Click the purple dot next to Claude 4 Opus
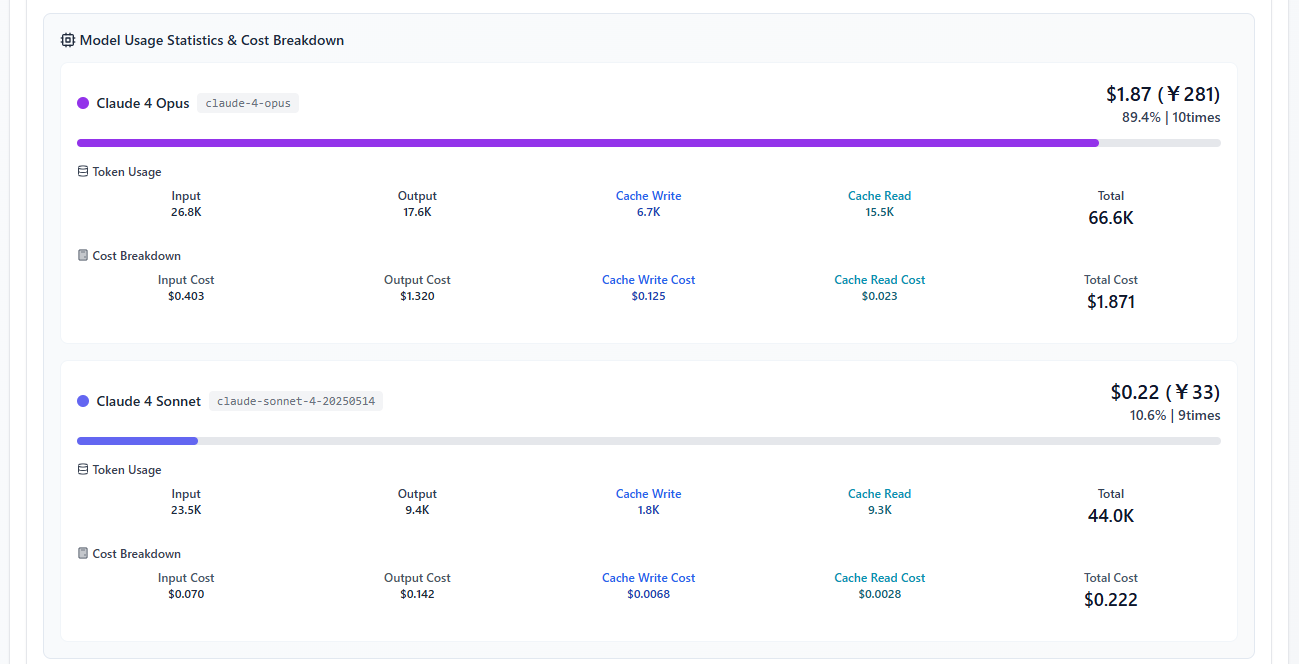Screen dimensions: 1299x664 83,103
